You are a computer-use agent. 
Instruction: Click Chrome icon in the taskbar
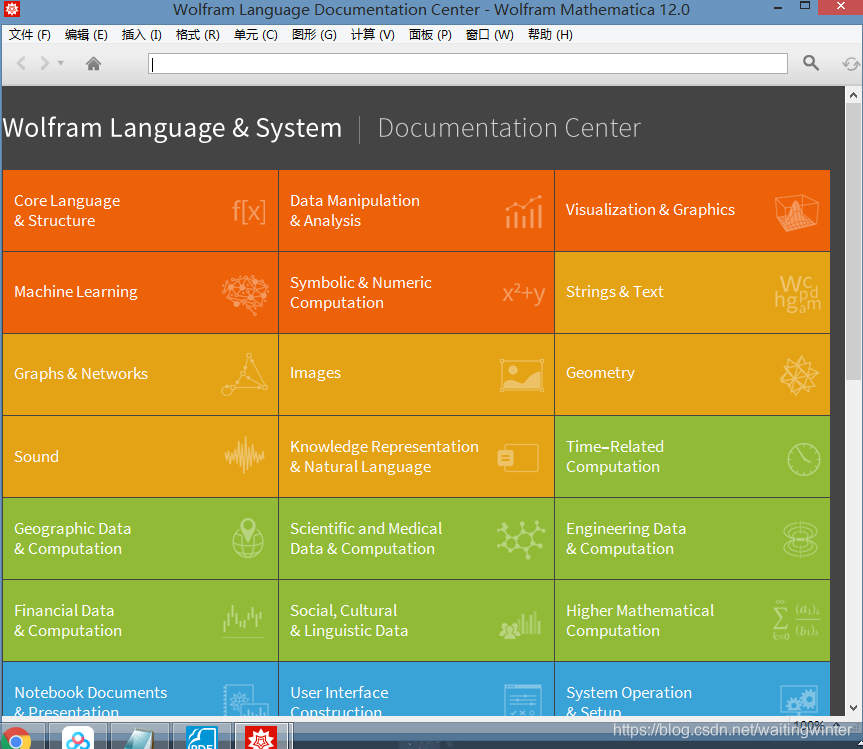[x=15, y=737]
